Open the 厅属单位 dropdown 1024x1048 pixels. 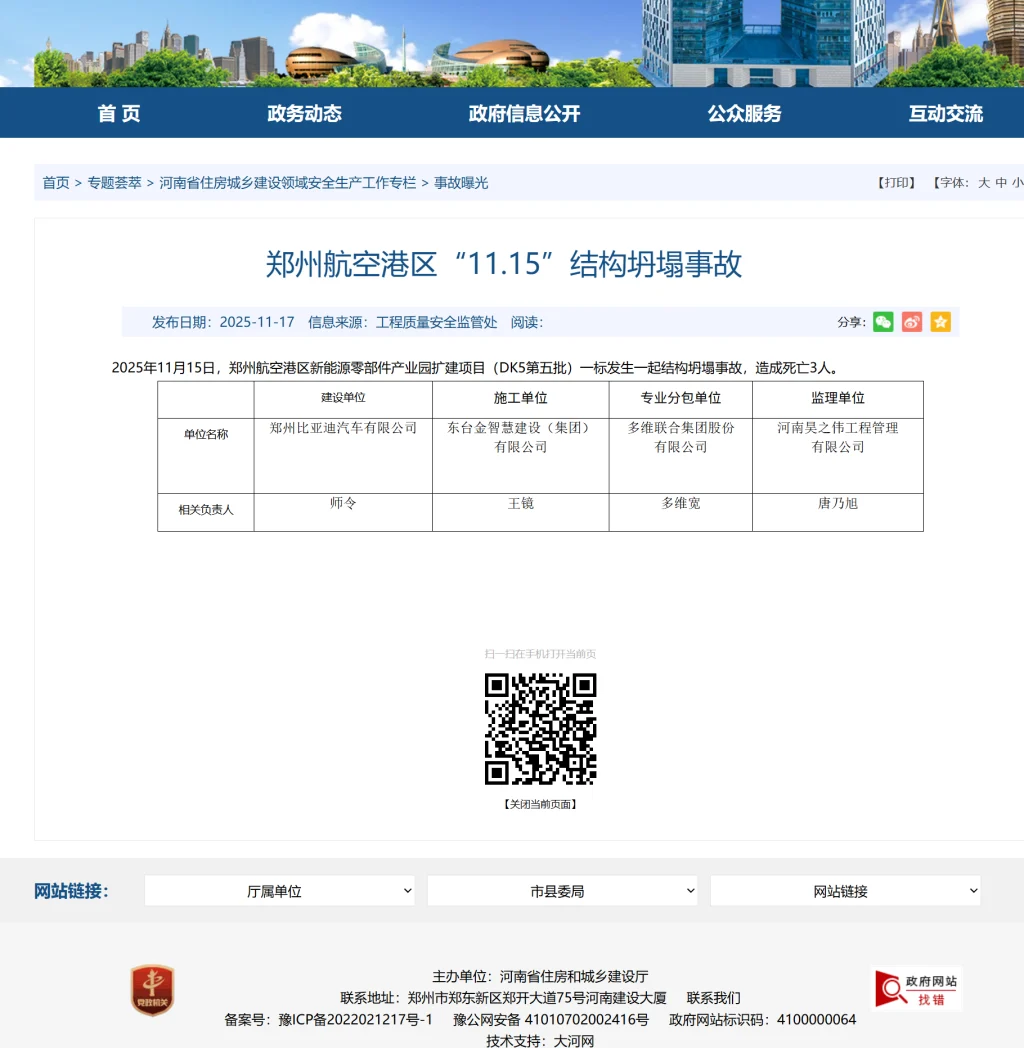279,890
